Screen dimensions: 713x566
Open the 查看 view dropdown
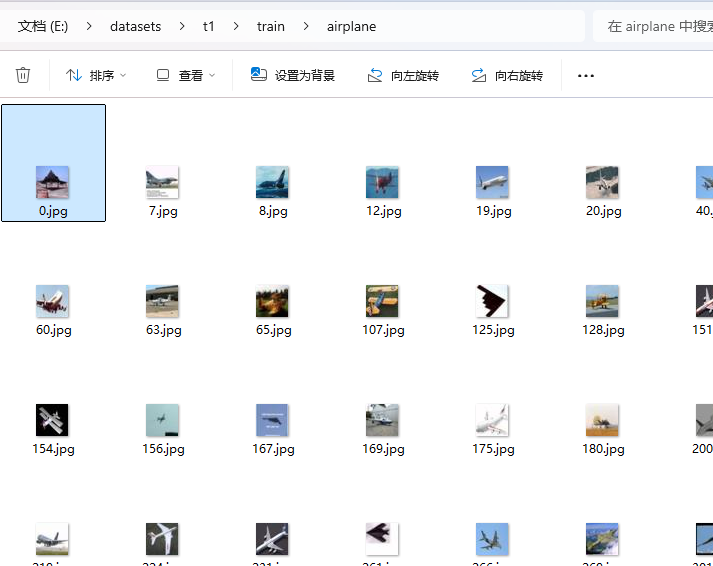(x=185, y=75)
